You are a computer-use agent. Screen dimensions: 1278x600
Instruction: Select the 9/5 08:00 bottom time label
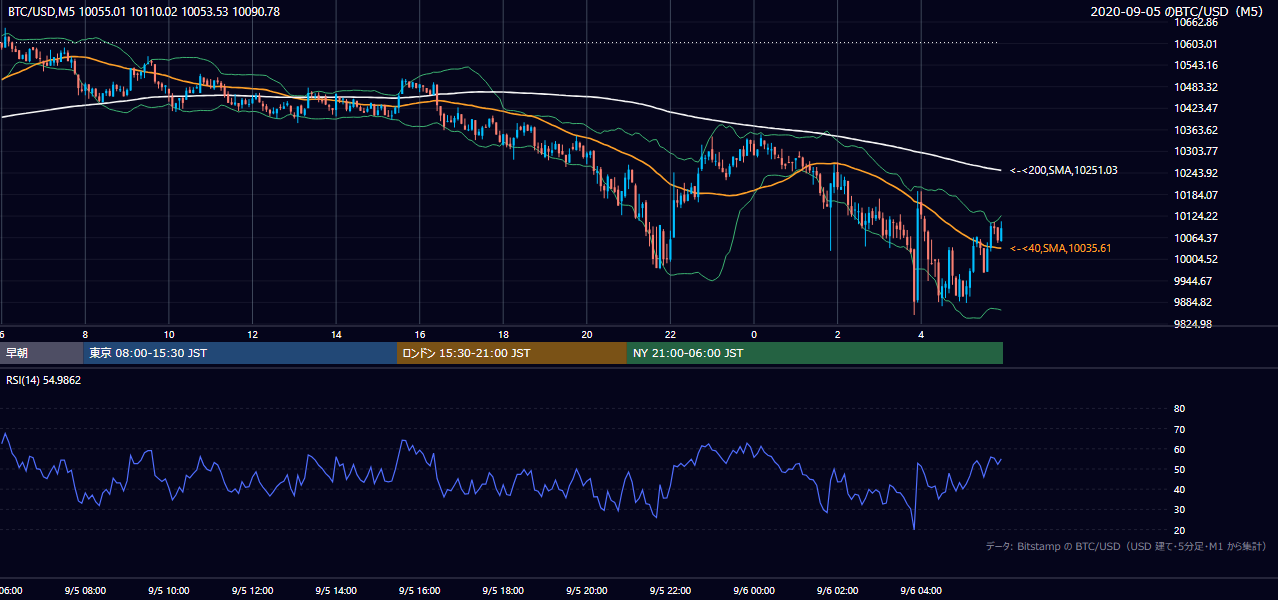tap(85, 591)
